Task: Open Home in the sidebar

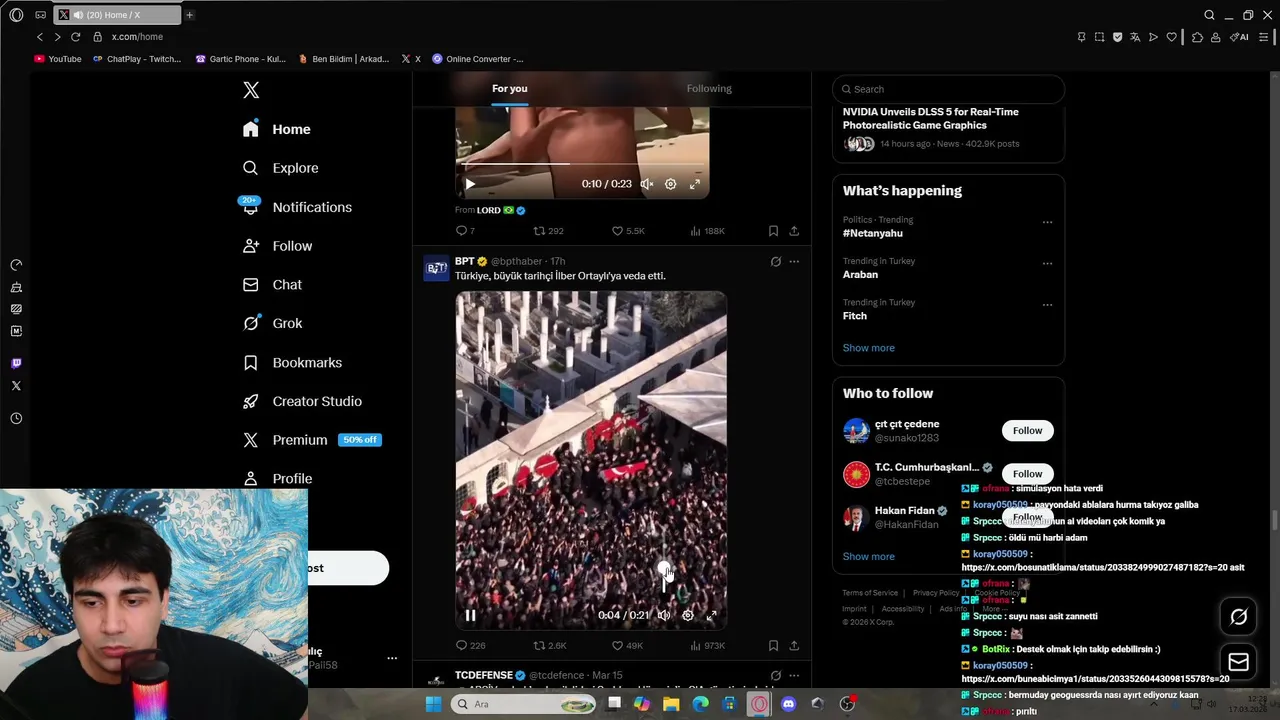Action: pyautogui.click(x=277, y=129)
